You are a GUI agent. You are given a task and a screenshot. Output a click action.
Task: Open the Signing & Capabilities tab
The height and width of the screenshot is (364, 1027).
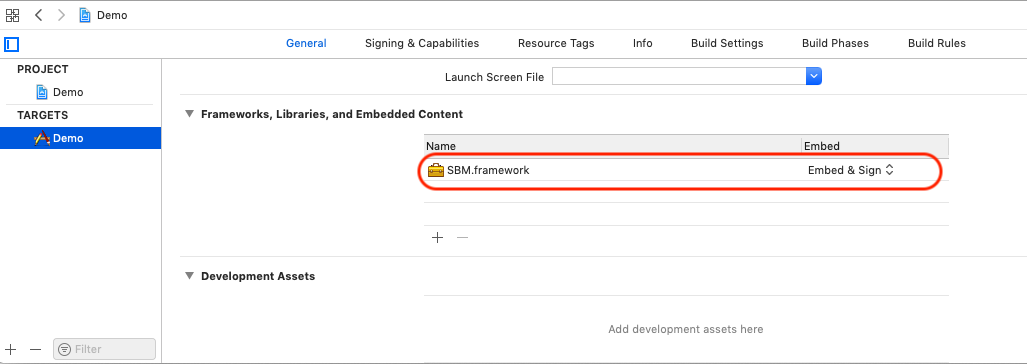pyautogui.click(x=422, y=43)
